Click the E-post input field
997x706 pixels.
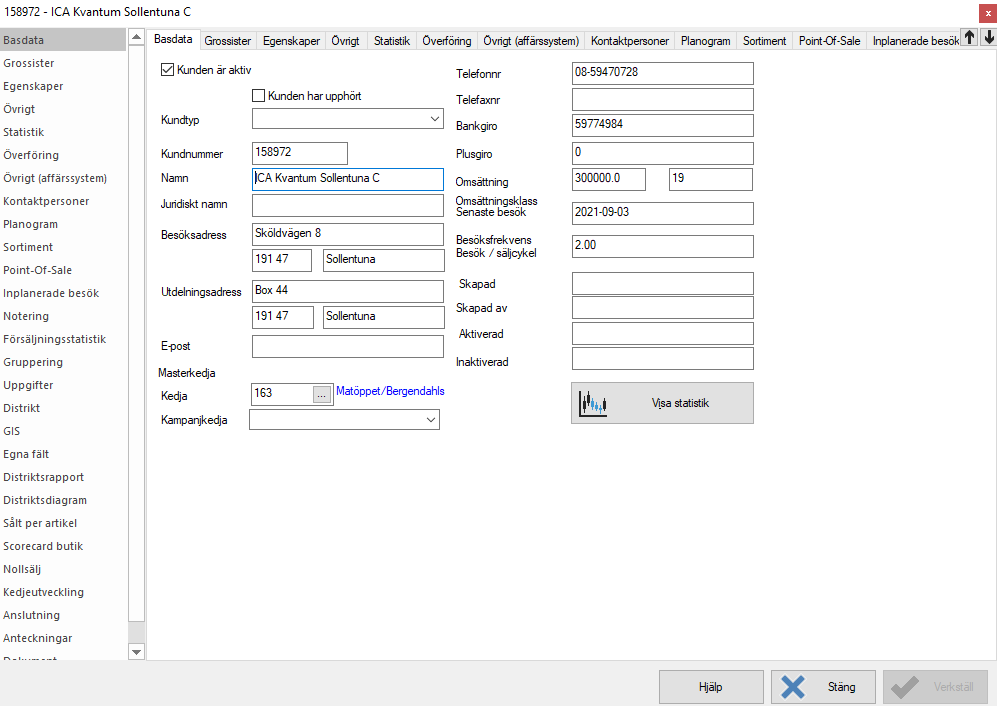tap(348, 347)
